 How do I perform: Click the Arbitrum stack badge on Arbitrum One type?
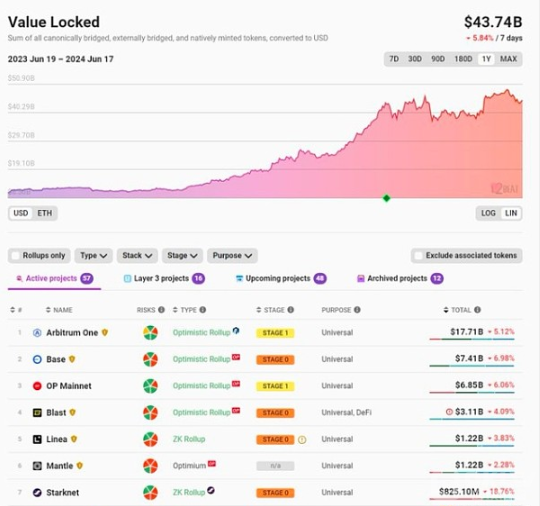[x=236, y=331]
